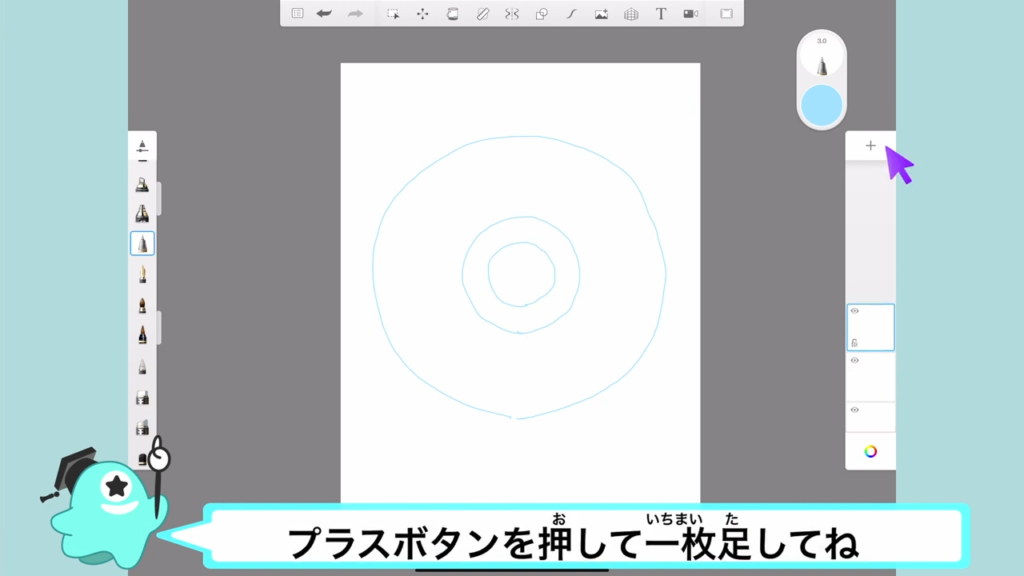This screenshot has height=576, width=1024.
Task: Select the Text tool
Action: (661, 13)
